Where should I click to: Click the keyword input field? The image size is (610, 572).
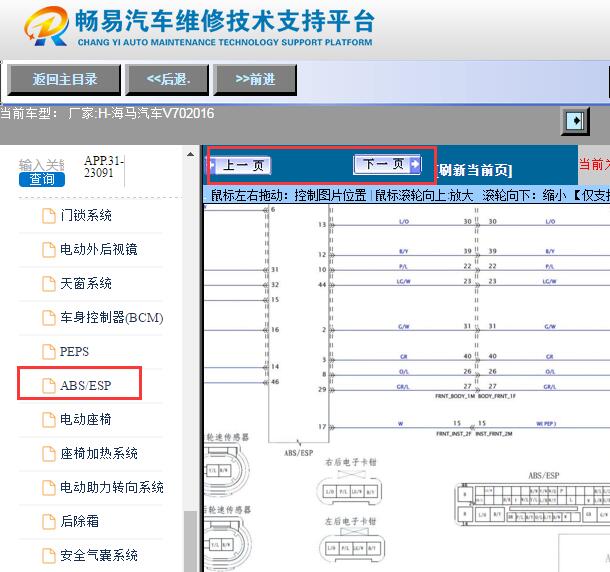click(41, 165)
